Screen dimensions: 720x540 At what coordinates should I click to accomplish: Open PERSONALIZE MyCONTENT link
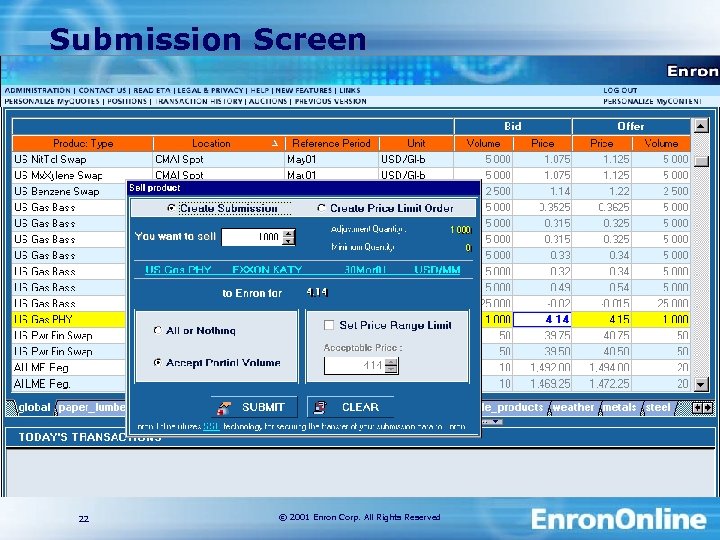[652, 101]
